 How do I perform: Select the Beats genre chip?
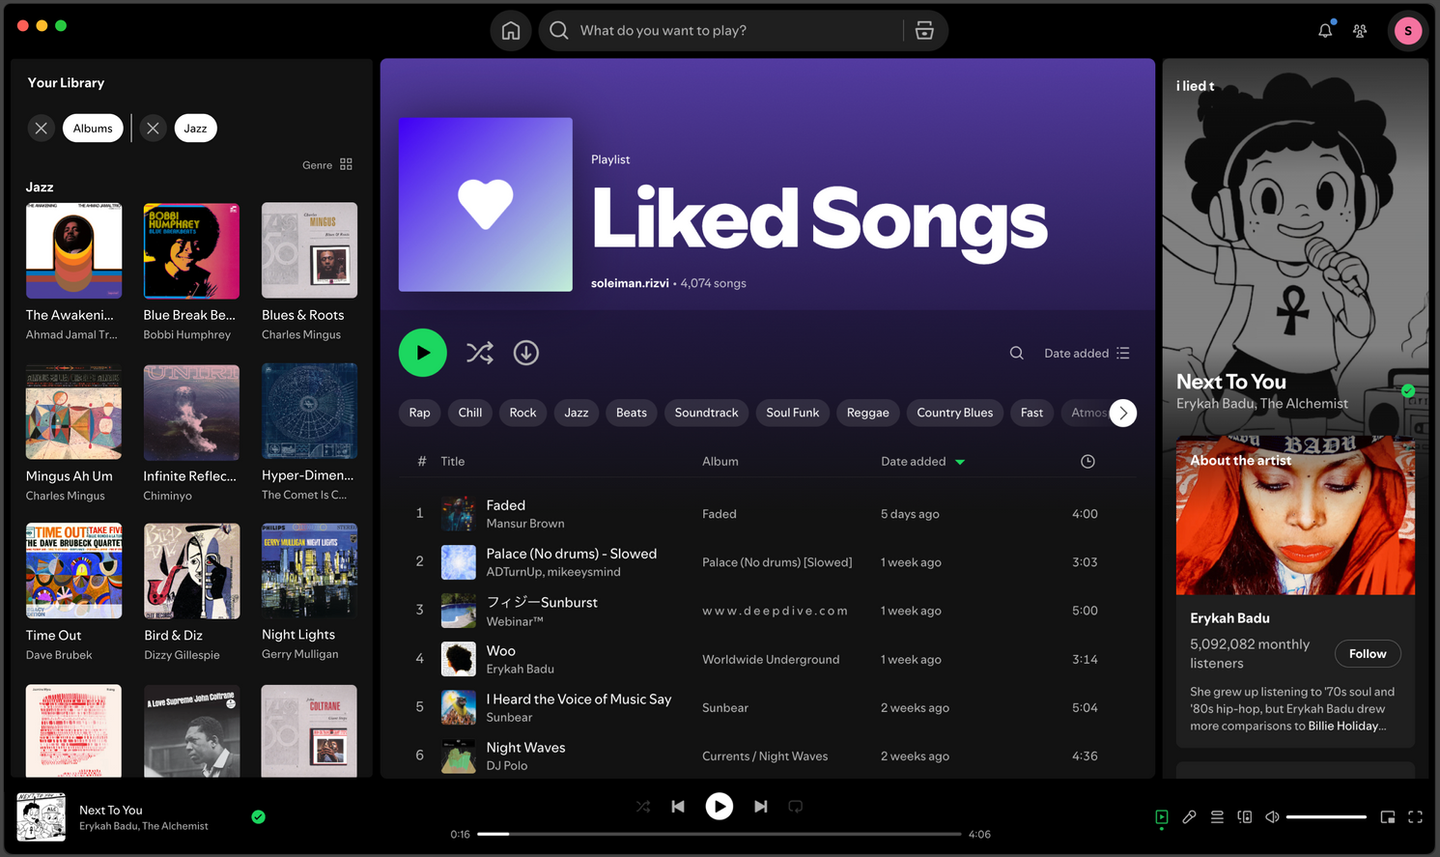coord(631,412)
